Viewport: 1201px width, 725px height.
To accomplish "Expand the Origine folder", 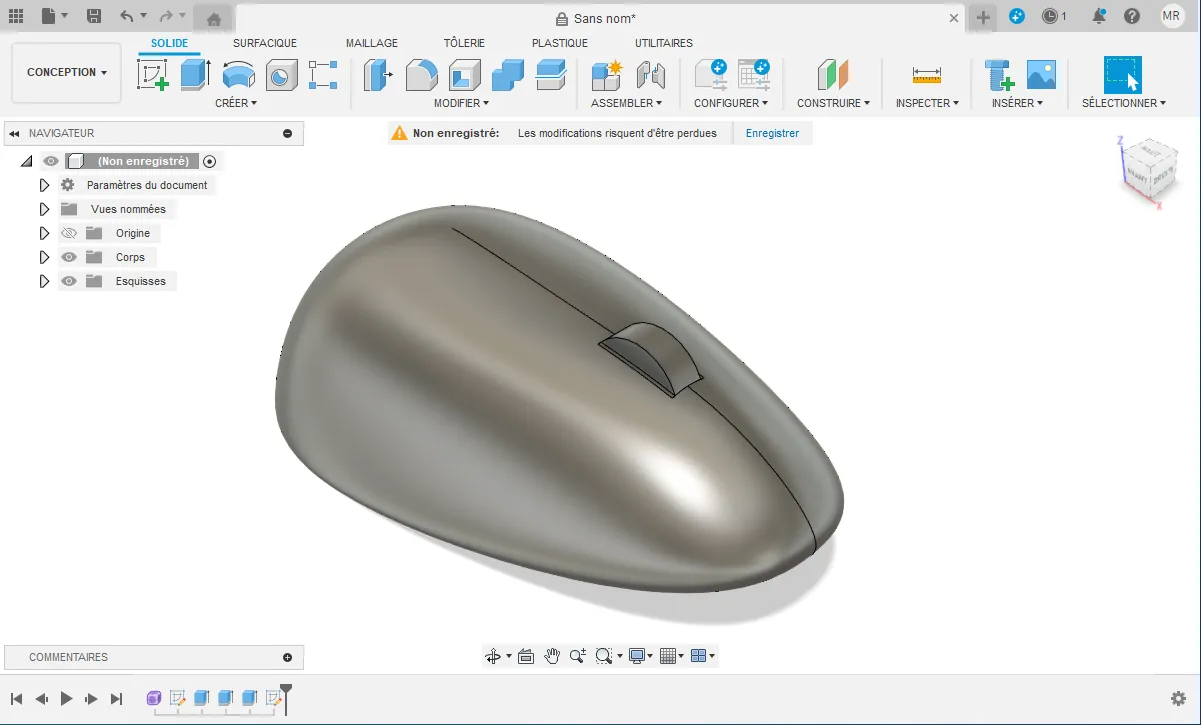I will [x=44, y=233].
